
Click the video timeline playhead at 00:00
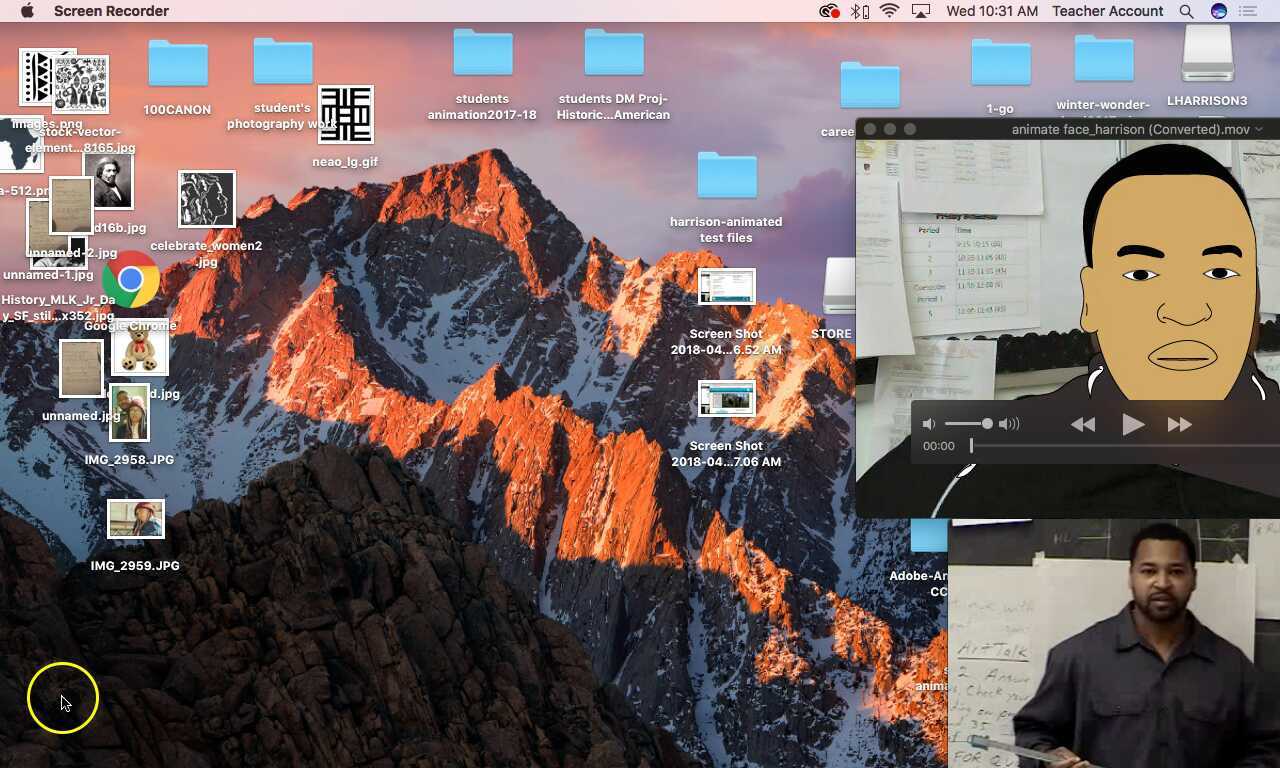coord(971,446)
